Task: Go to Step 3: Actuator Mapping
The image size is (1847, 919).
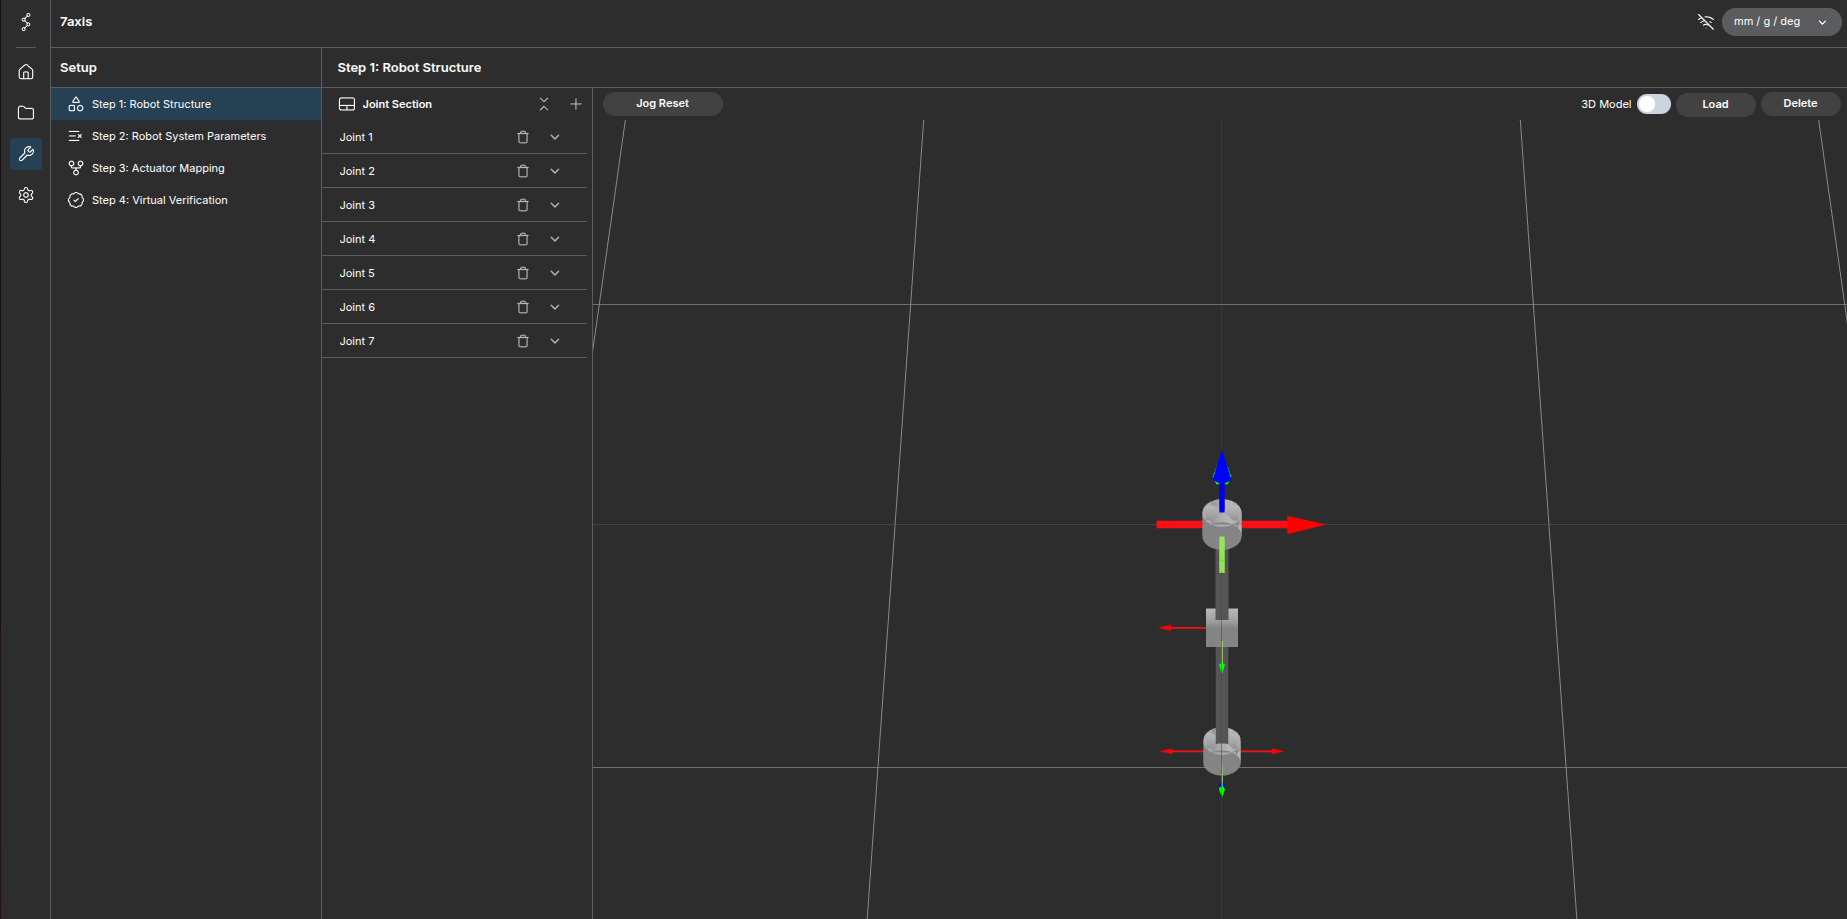Action: pyautogui.click(x=158, y=168)
